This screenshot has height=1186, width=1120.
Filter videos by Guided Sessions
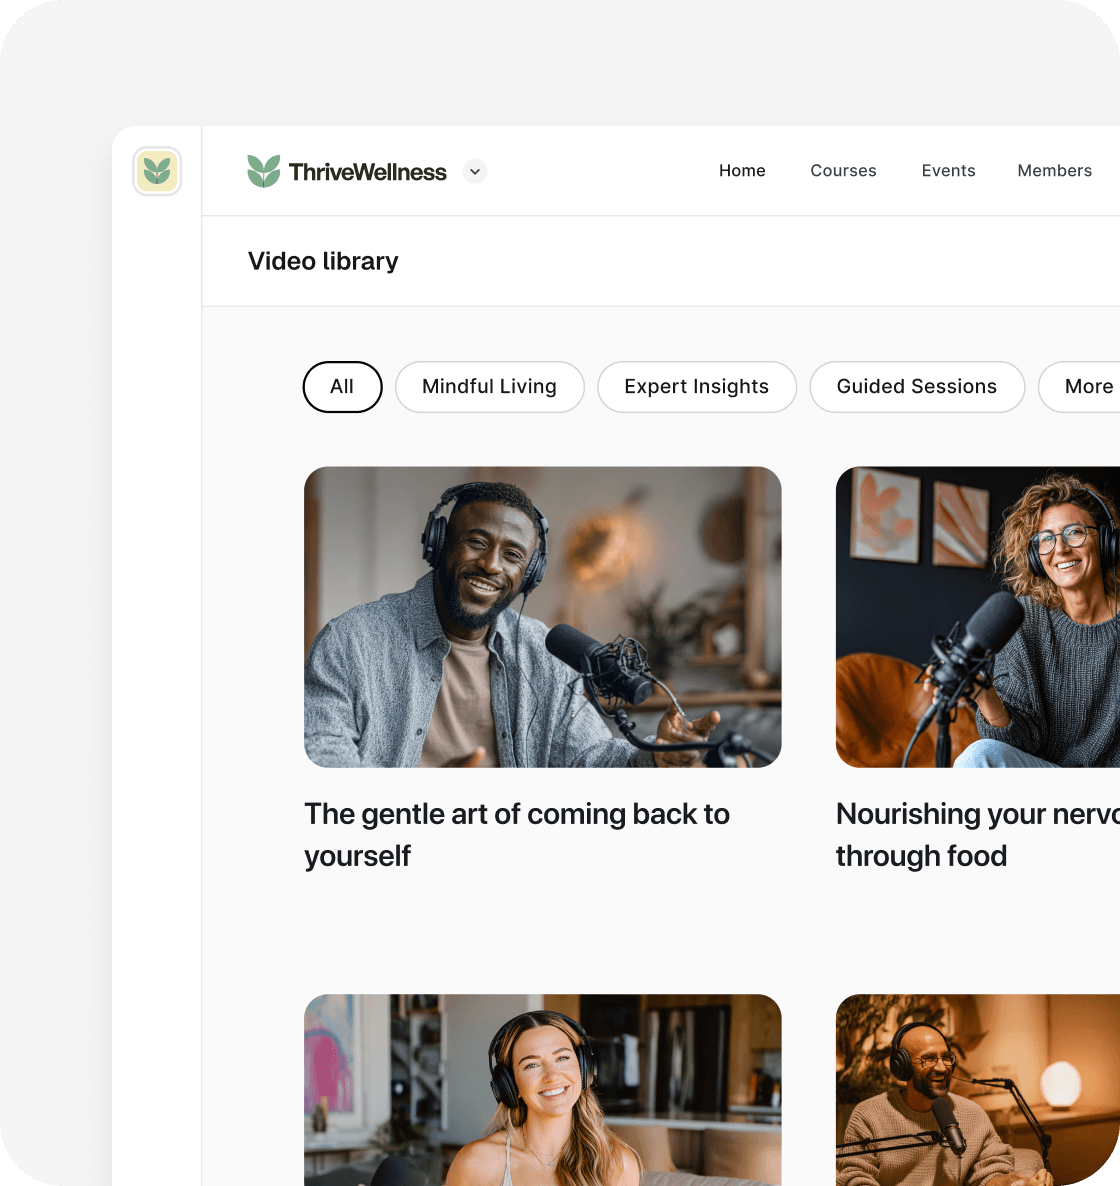tap(917, 387)
